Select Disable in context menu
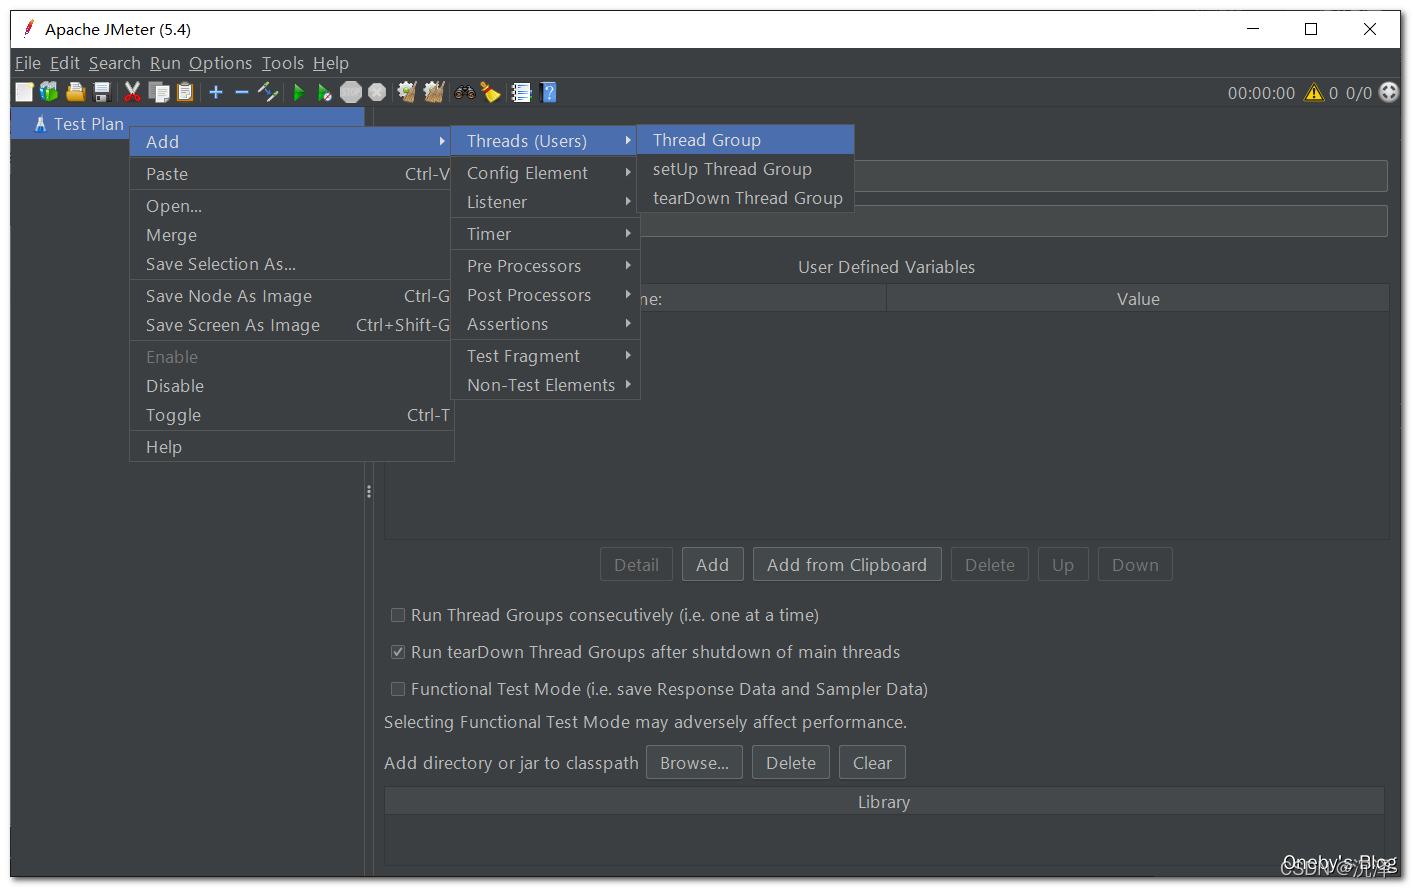The image size is (1412, 888). [x=292, y=386]
